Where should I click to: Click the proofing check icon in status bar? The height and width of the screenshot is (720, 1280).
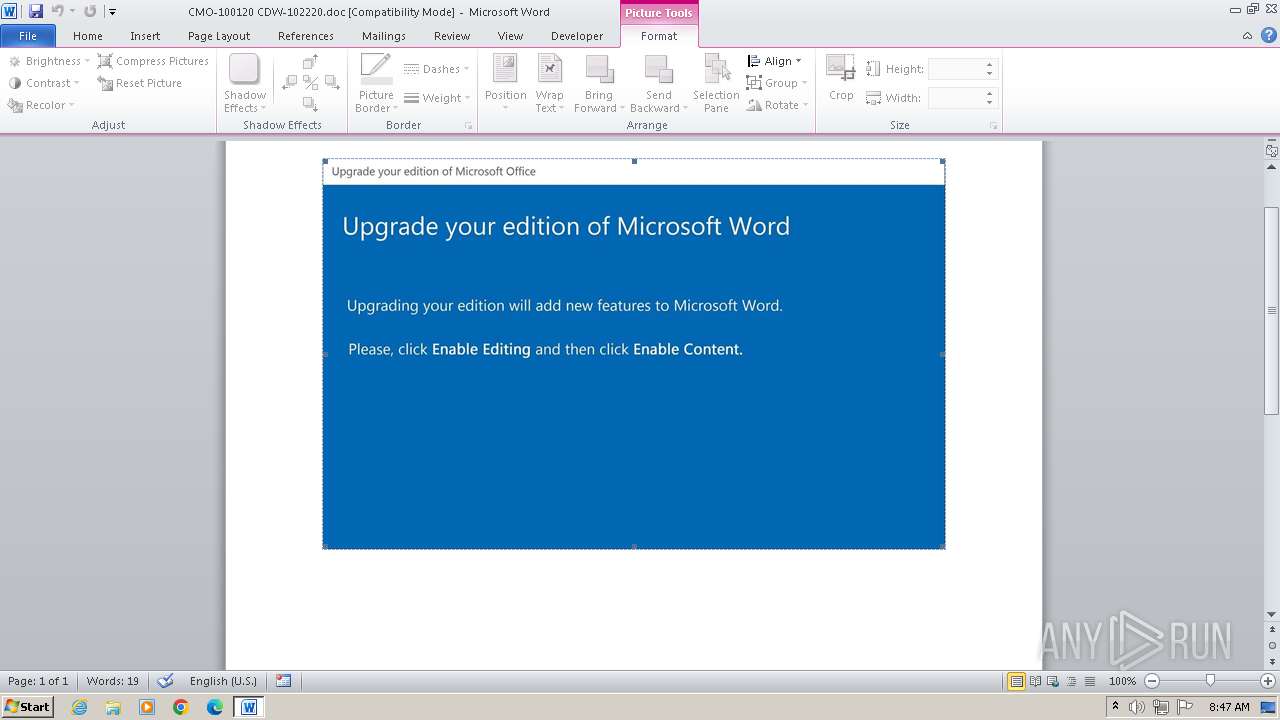tap(166, 681)
